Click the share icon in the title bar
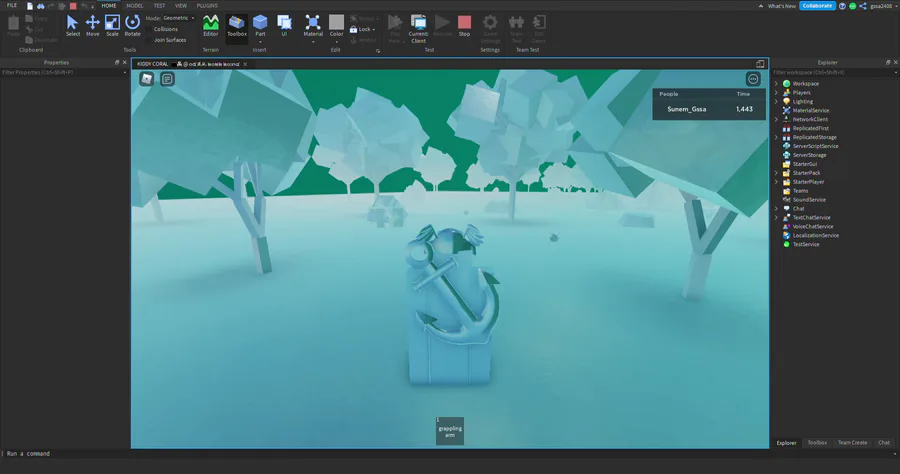Image resolution: width=900 pixels, height=474 pixels. point(863,6)
